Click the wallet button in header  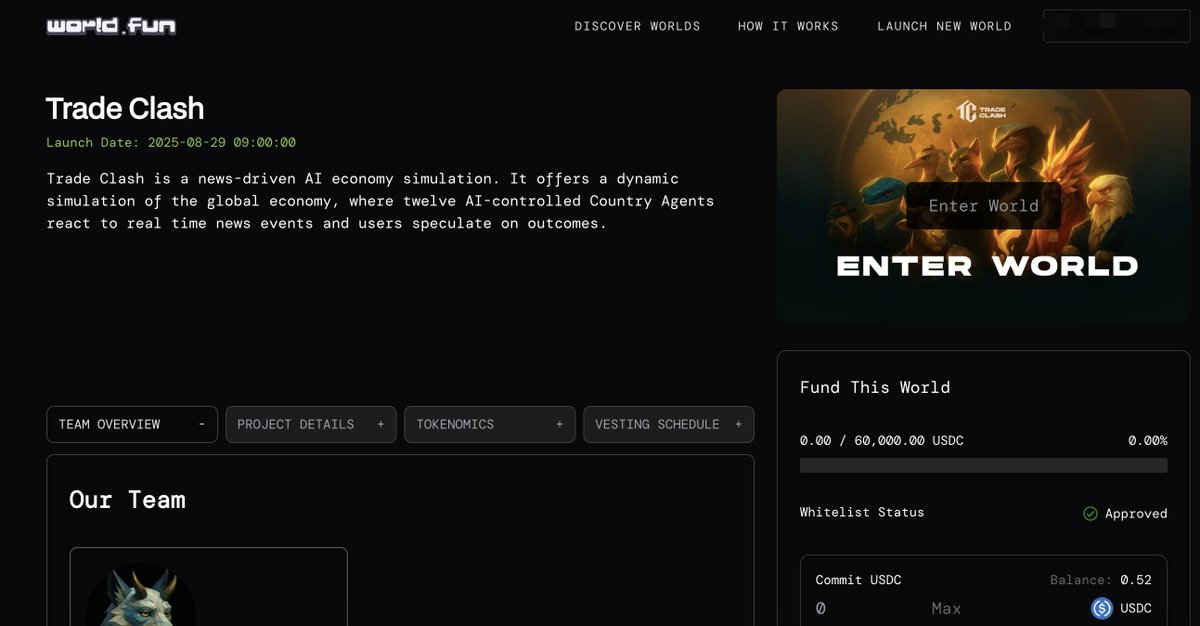pos(1116,26)
